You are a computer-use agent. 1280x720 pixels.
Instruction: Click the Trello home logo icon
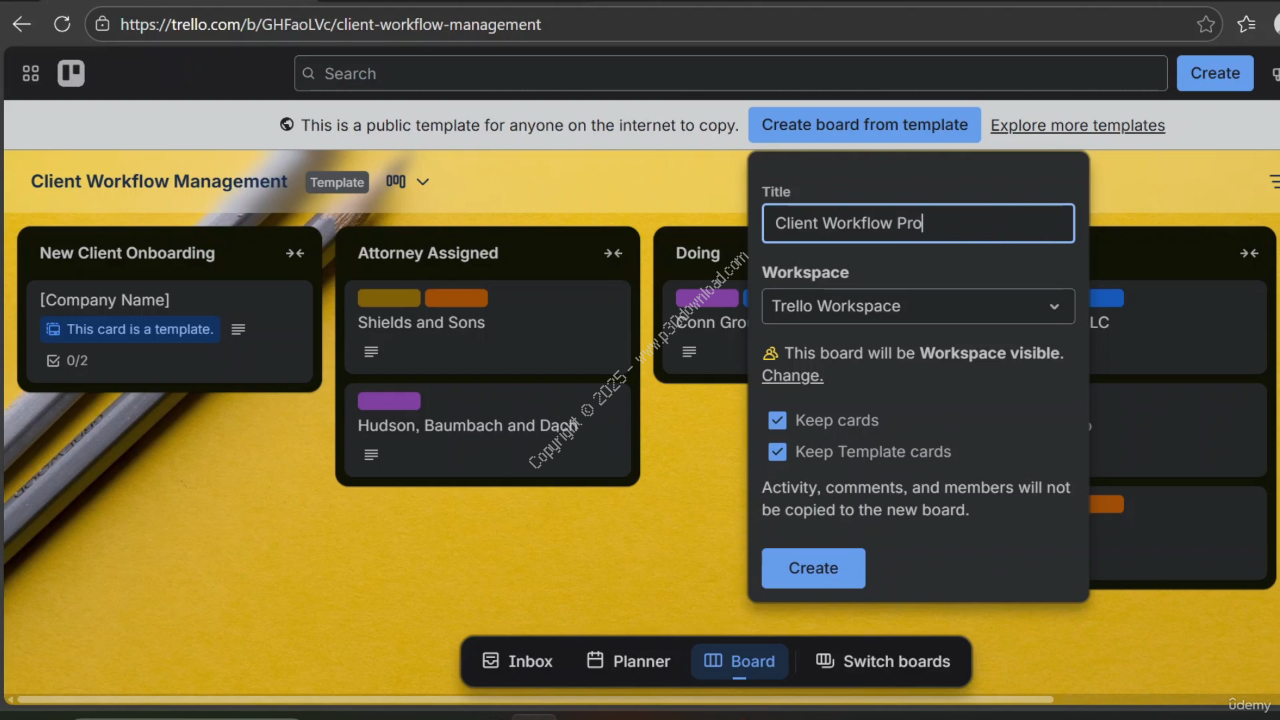point(71,73)
